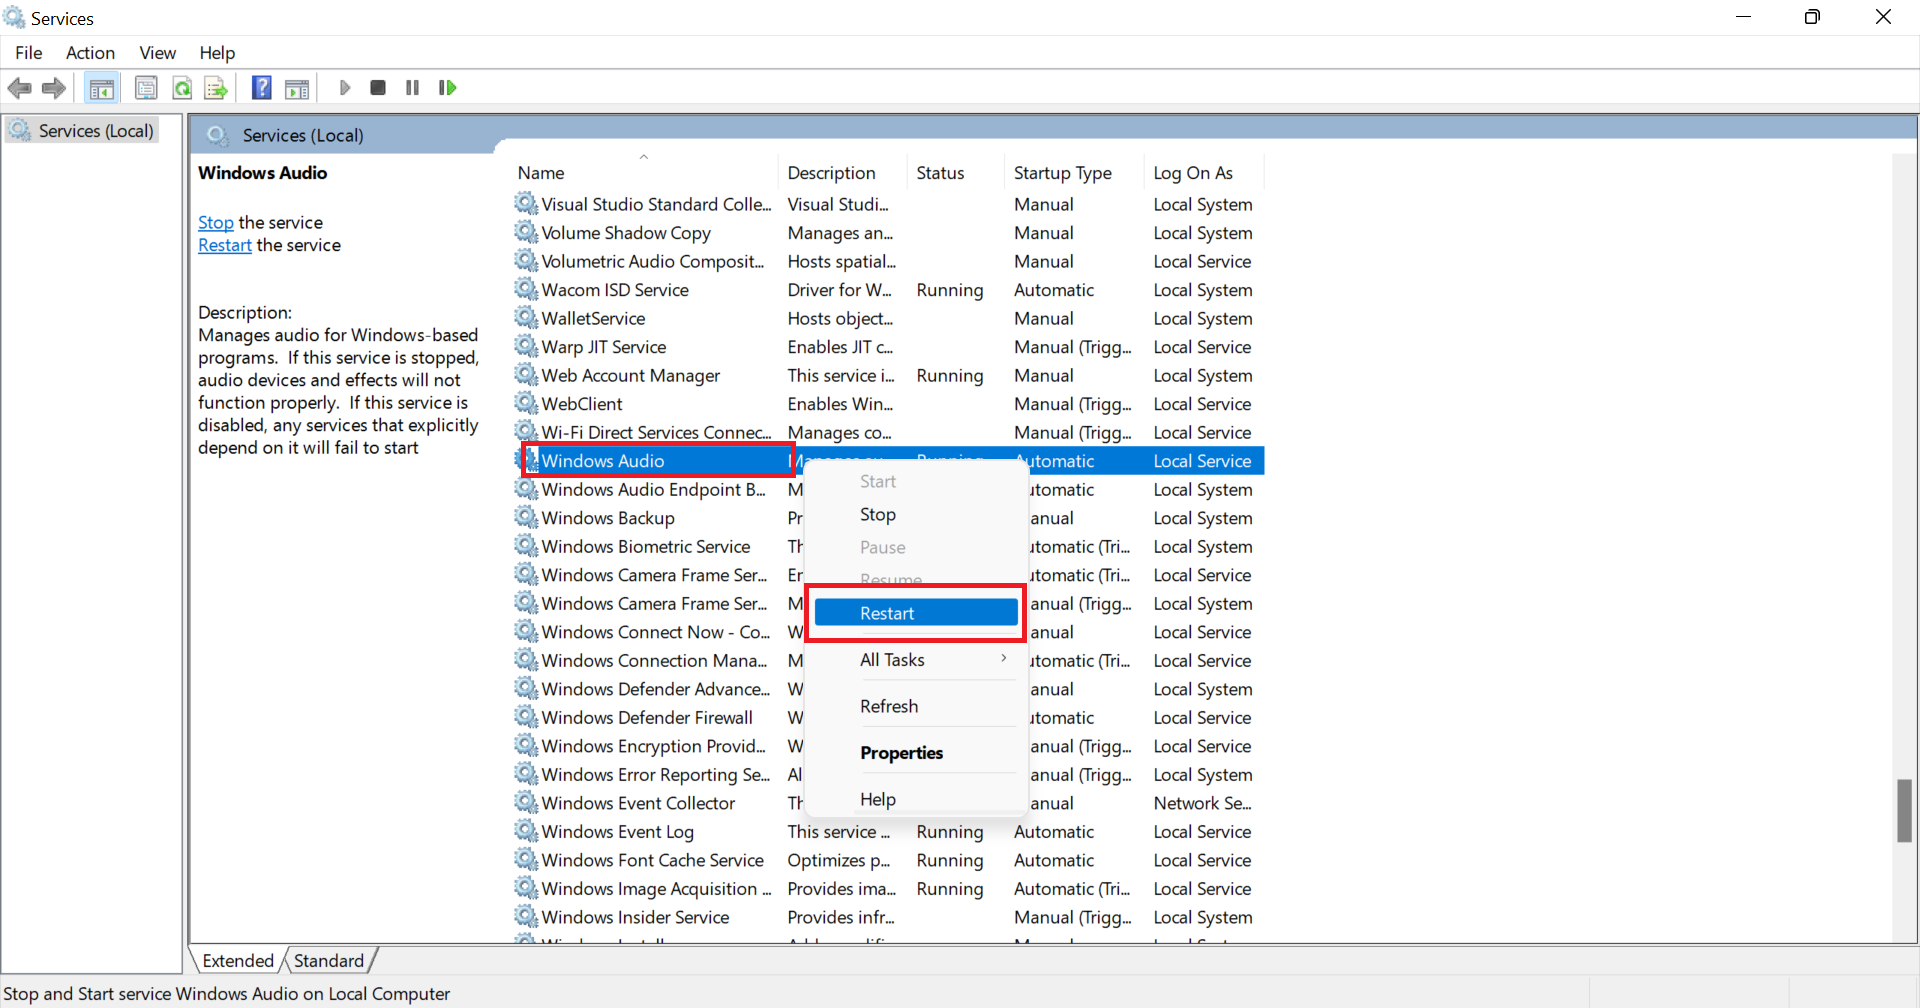Click the Restart the service link
This screenshot has height=1008, width=1920.
pos(224,245)
